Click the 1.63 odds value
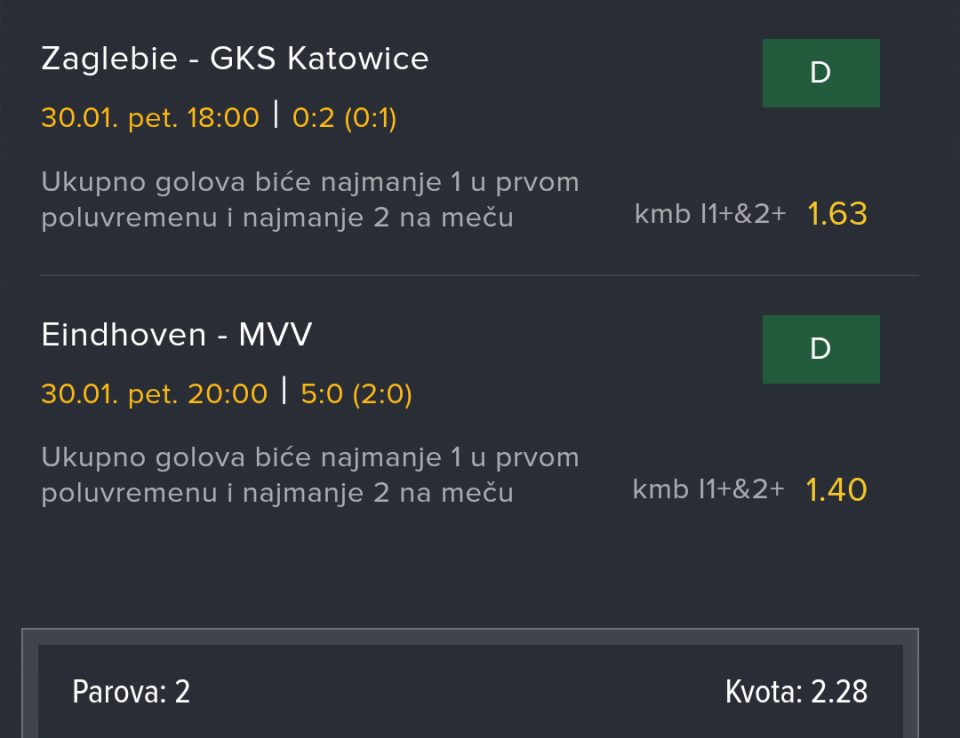 coord(837,214)
